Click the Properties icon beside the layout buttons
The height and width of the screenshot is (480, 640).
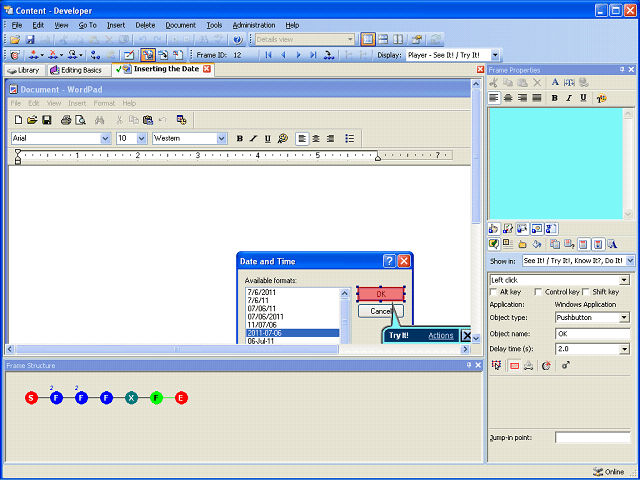(416, 40)
